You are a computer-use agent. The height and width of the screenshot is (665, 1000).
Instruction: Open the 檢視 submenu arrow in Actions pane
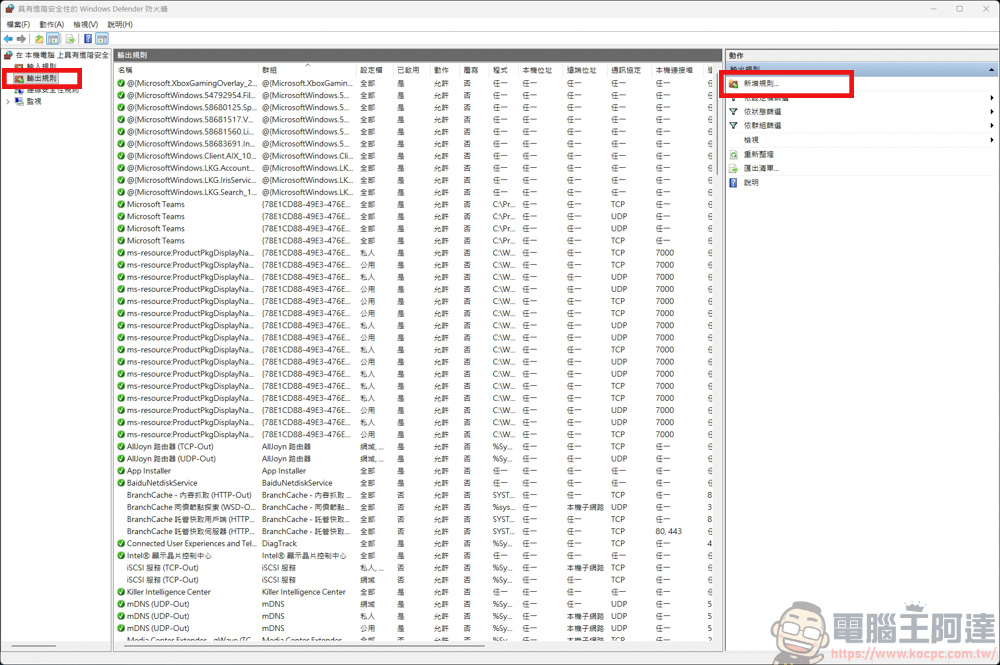click(992, 139)
